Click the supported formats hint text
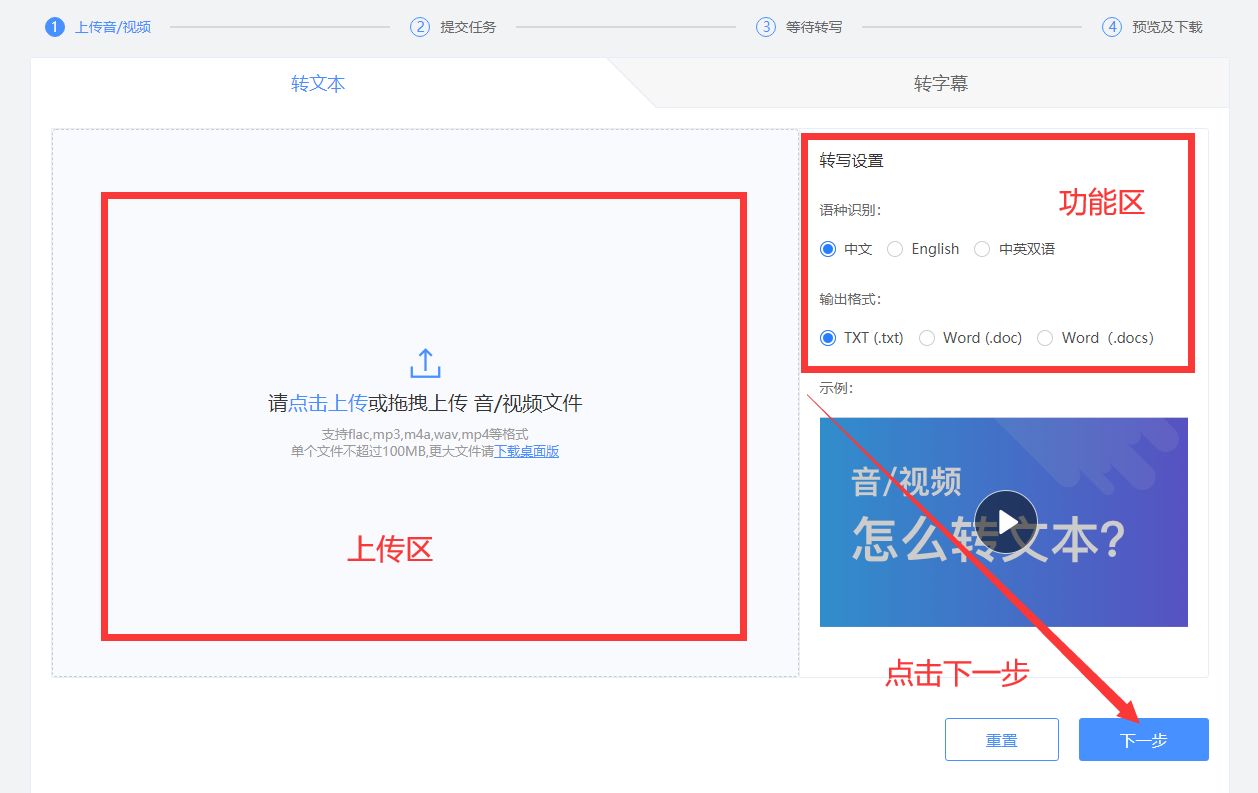Image resolution: width=1258 pixels, height=793 pixels. point(425,435)
